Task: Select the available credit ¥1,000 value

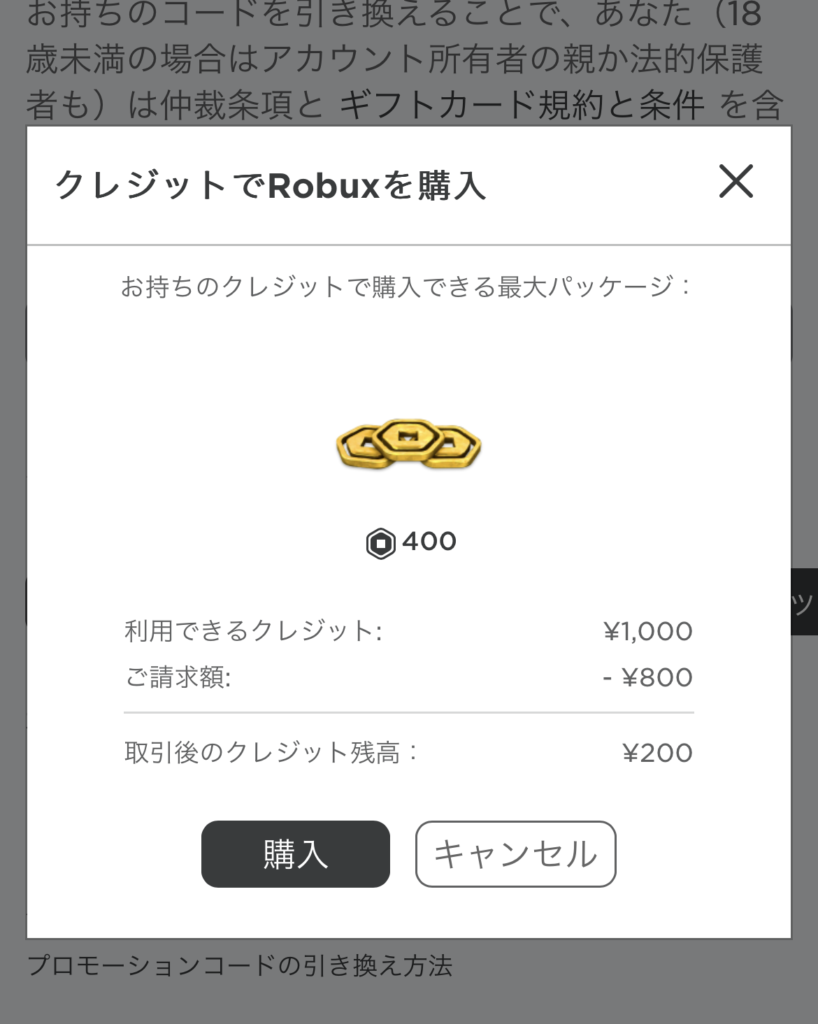Action: coord(648,632)
